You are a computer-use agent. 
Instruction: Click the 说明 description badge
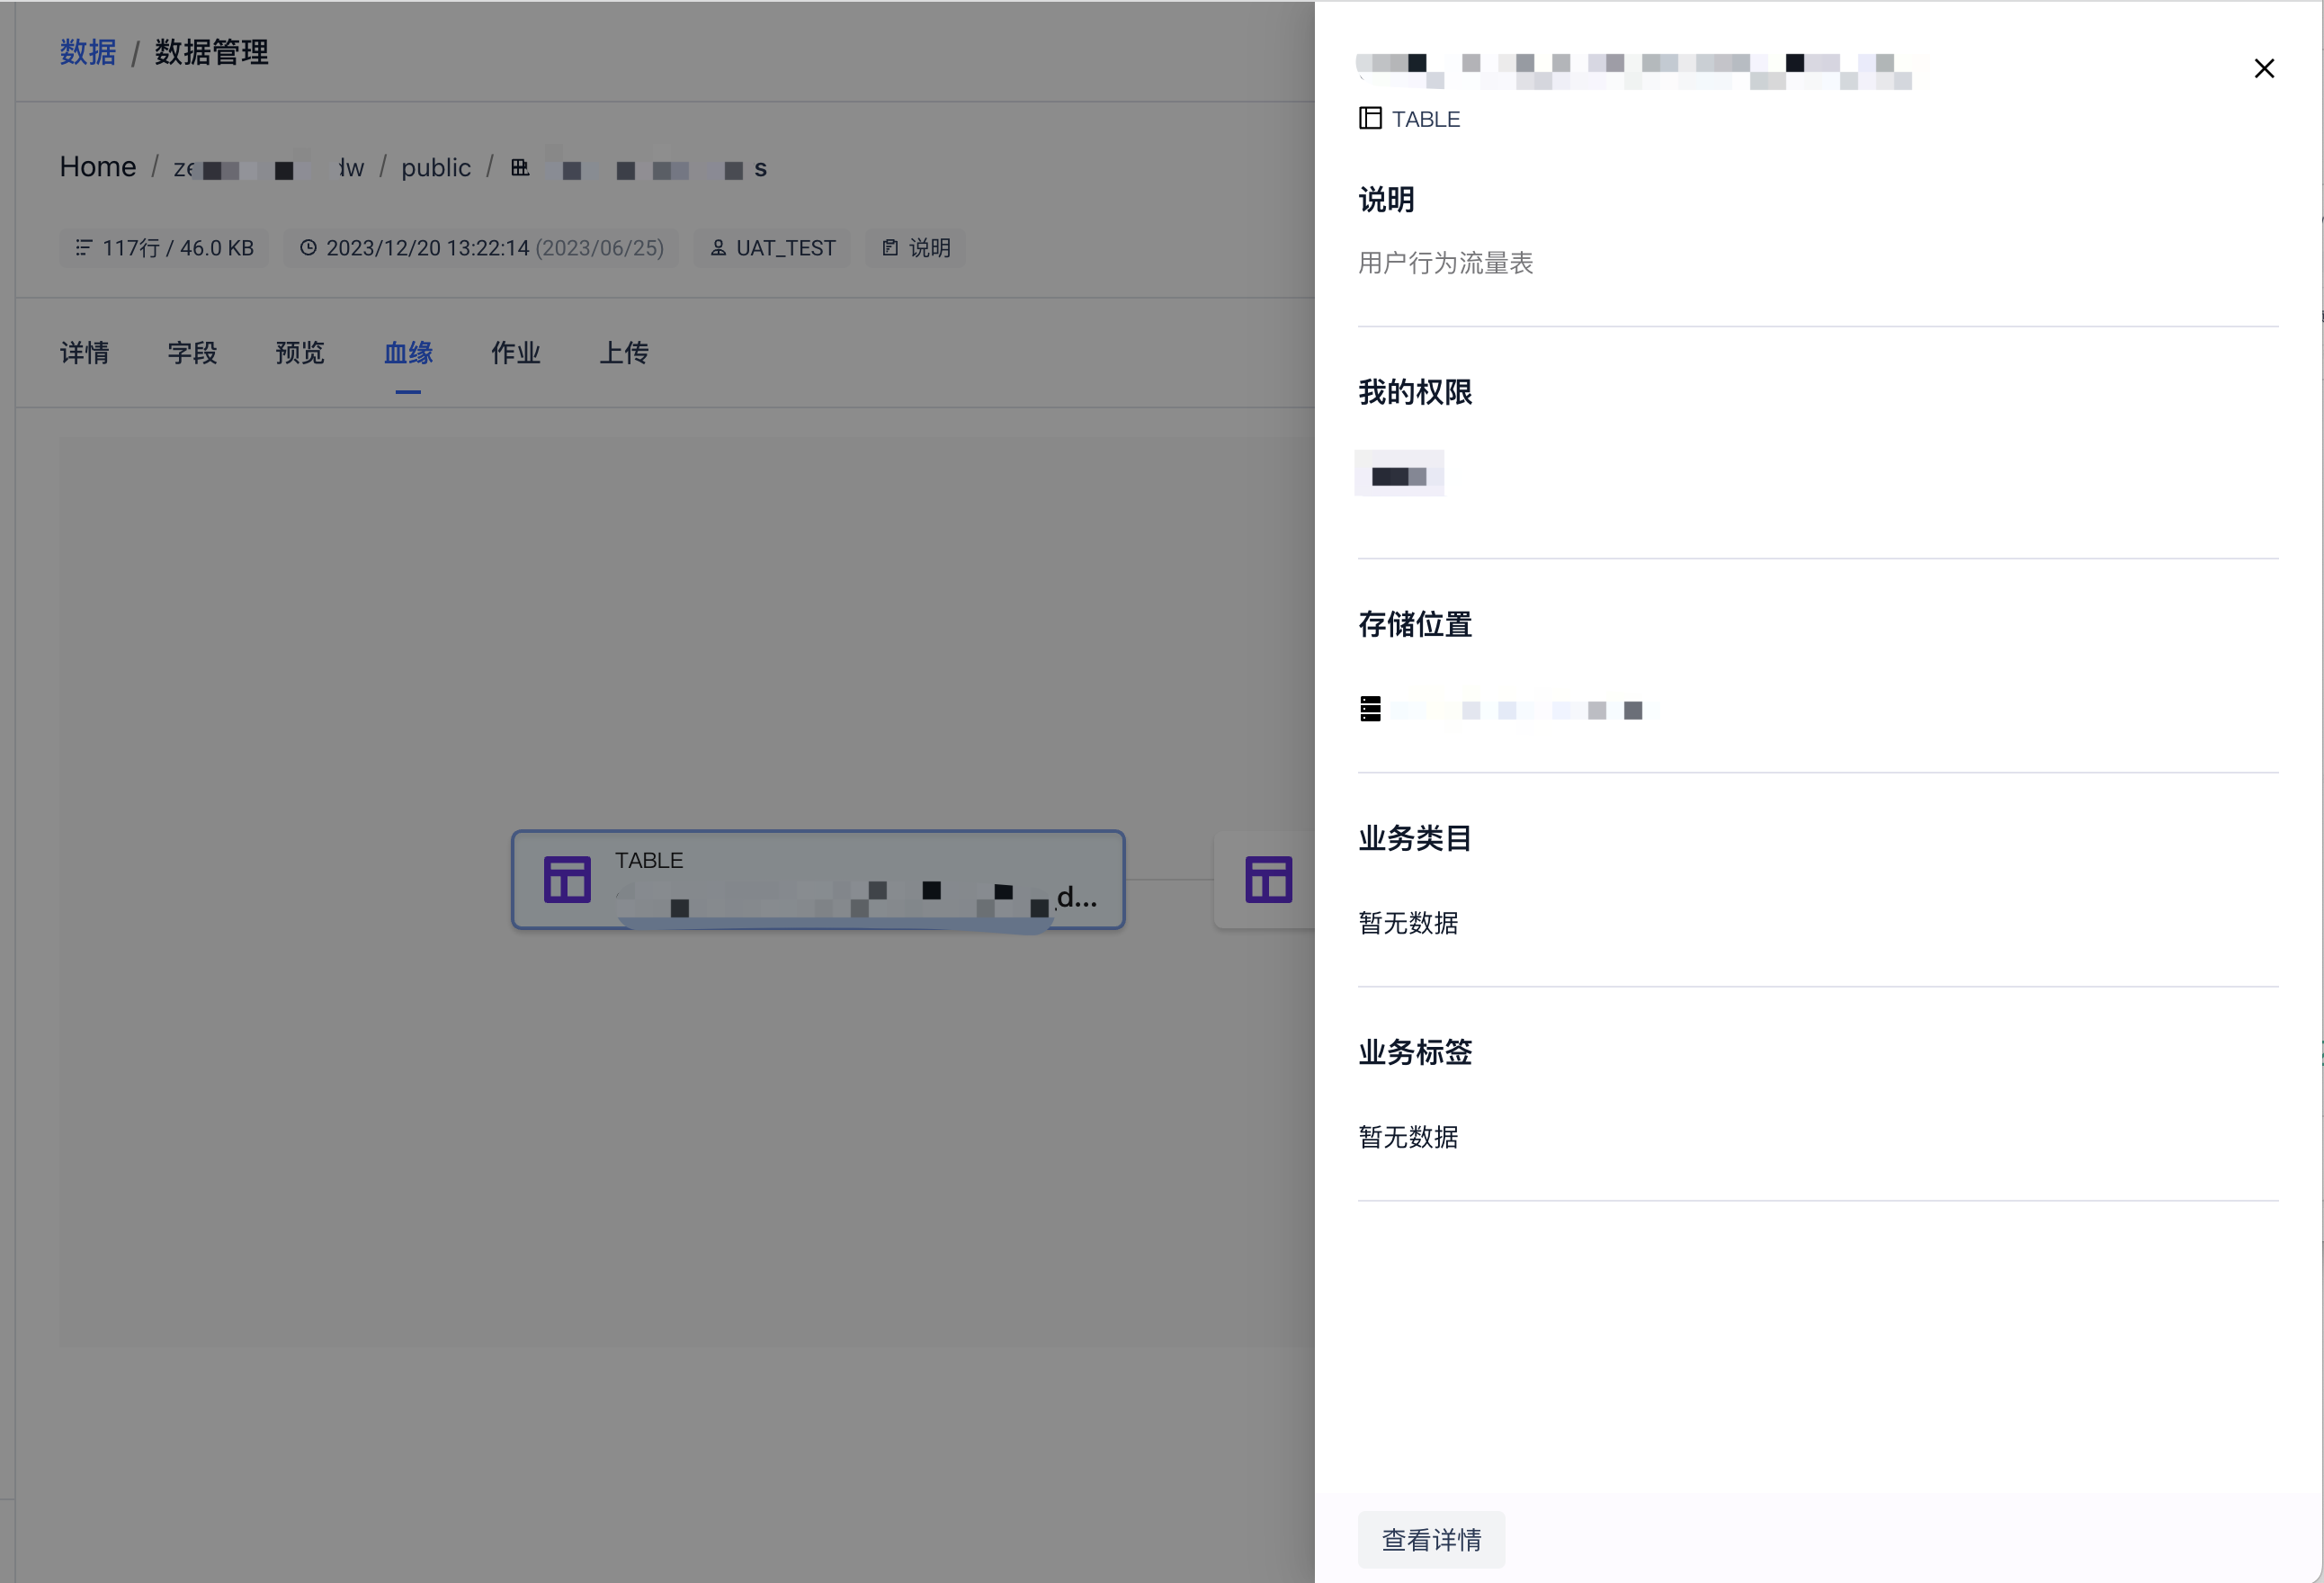[x=915, y=247]
